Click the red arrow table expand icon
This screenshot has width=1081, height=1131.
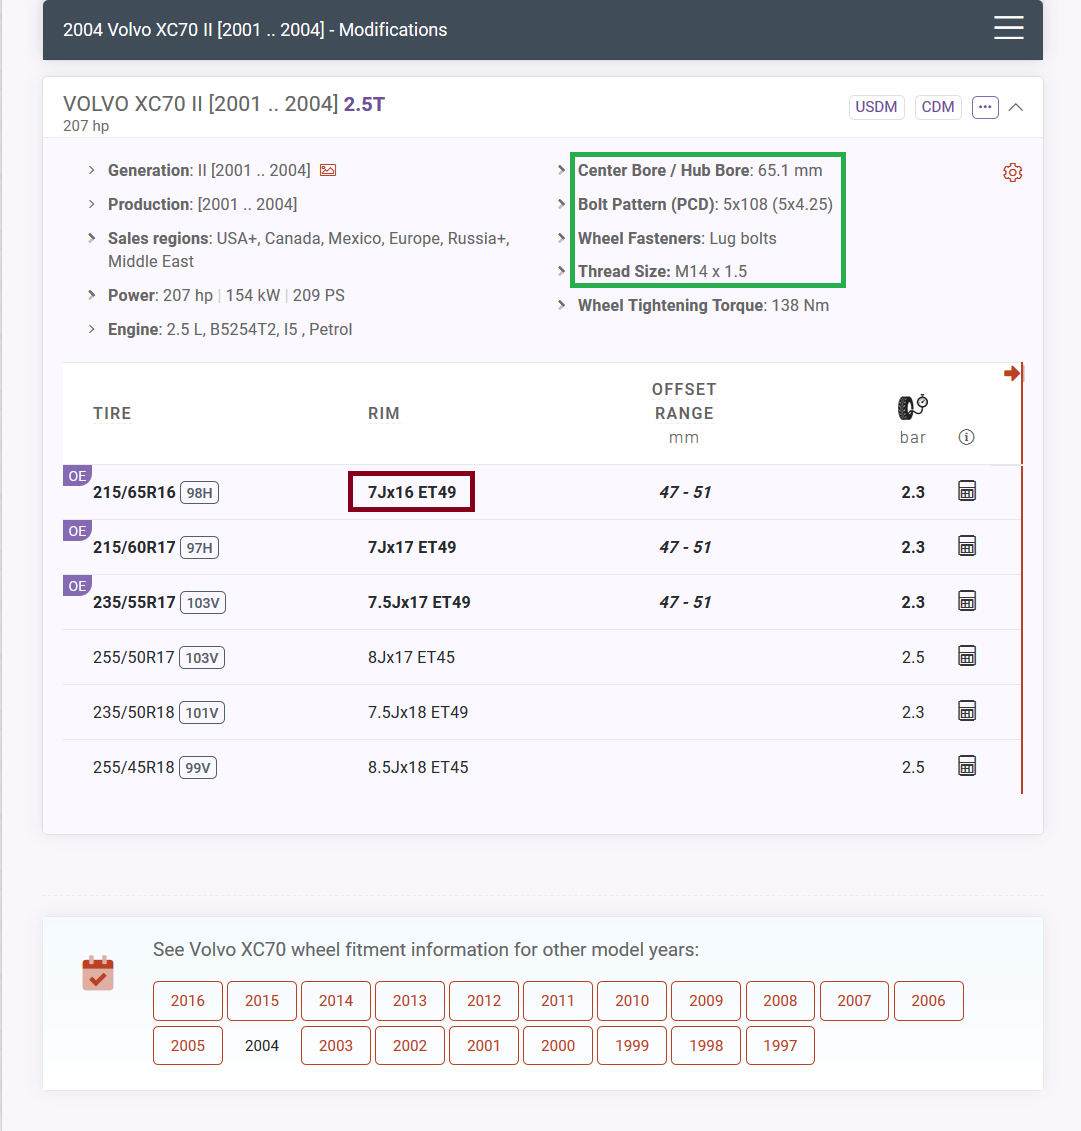pos(1012,373)
